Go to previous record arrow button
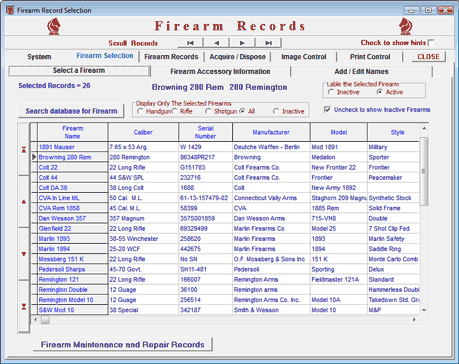 (x=216, y=43)
